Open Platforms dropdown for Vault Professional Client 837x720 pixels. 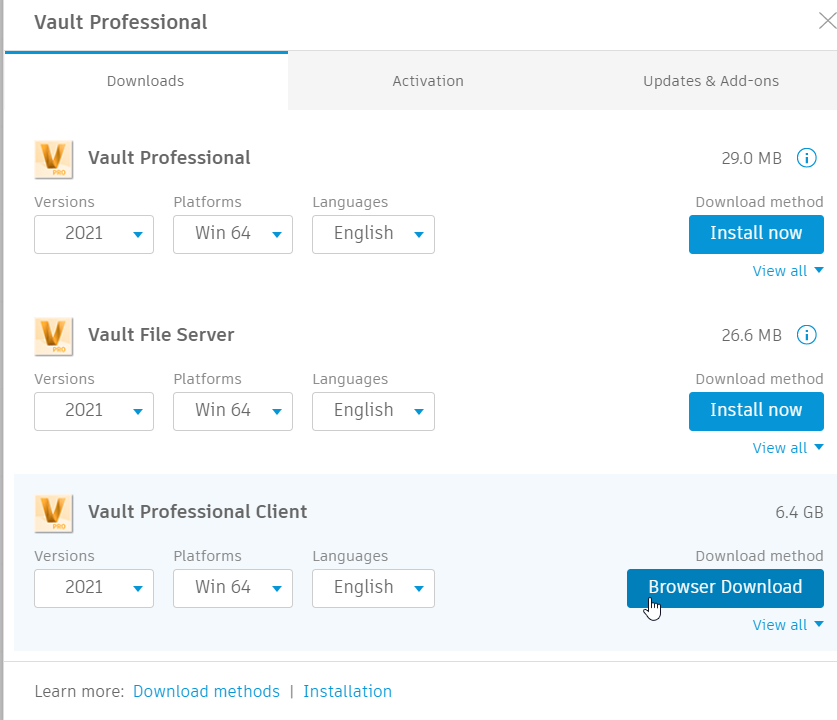(233, 588)
